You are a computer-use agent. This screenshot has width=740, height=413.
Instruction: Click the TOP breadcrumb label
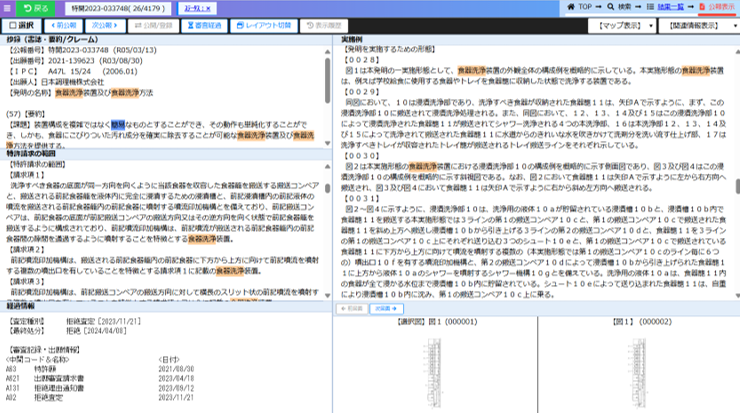[x=585, y=7]
